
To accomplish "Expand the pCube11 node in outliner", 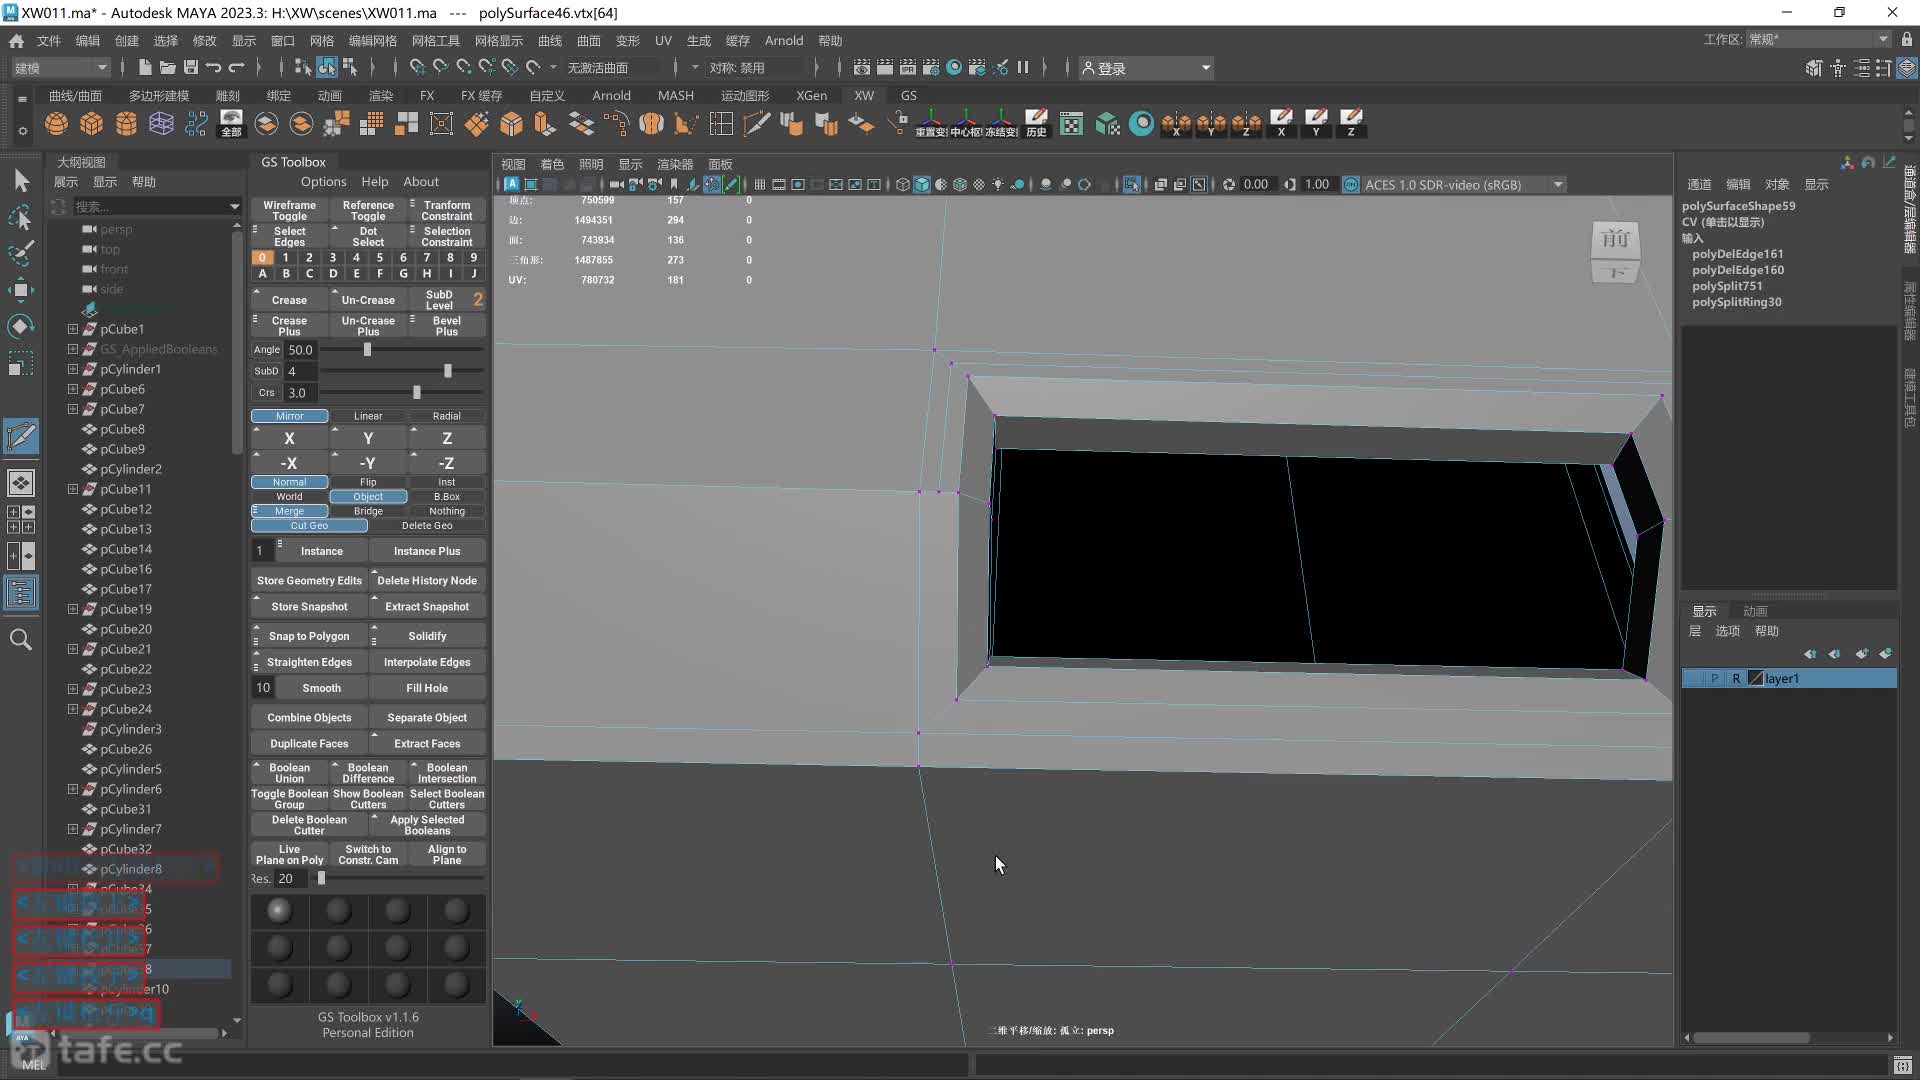I will click(72, 489).
